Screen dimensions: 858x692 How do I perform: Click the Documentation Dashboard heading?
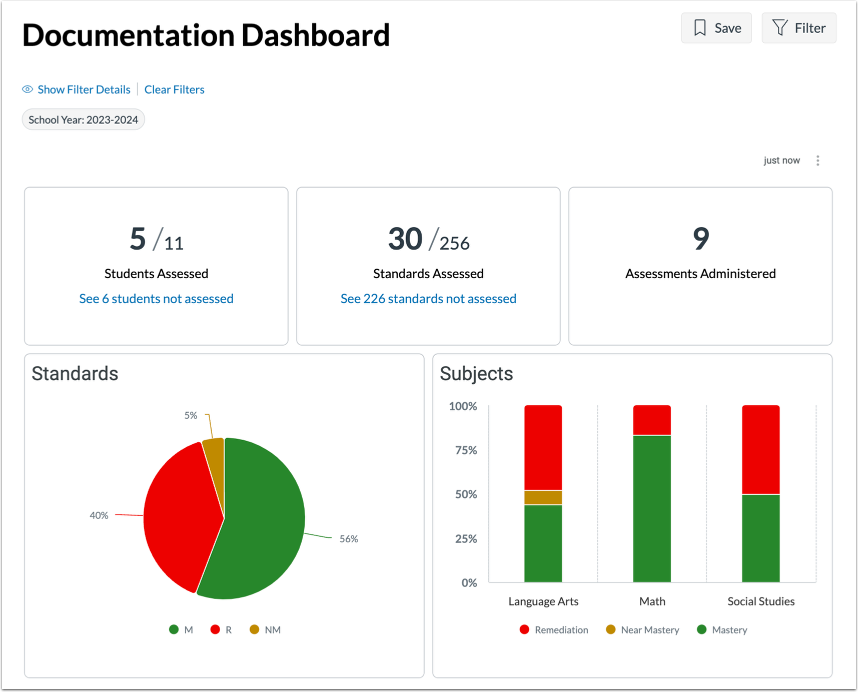pos(206,35)
